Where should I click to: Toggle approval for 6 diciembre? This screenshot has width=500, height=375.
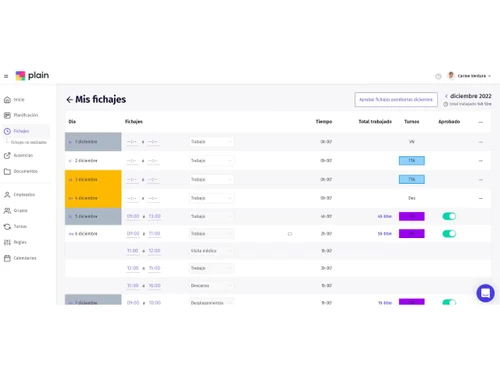click(x=449, y=234)
